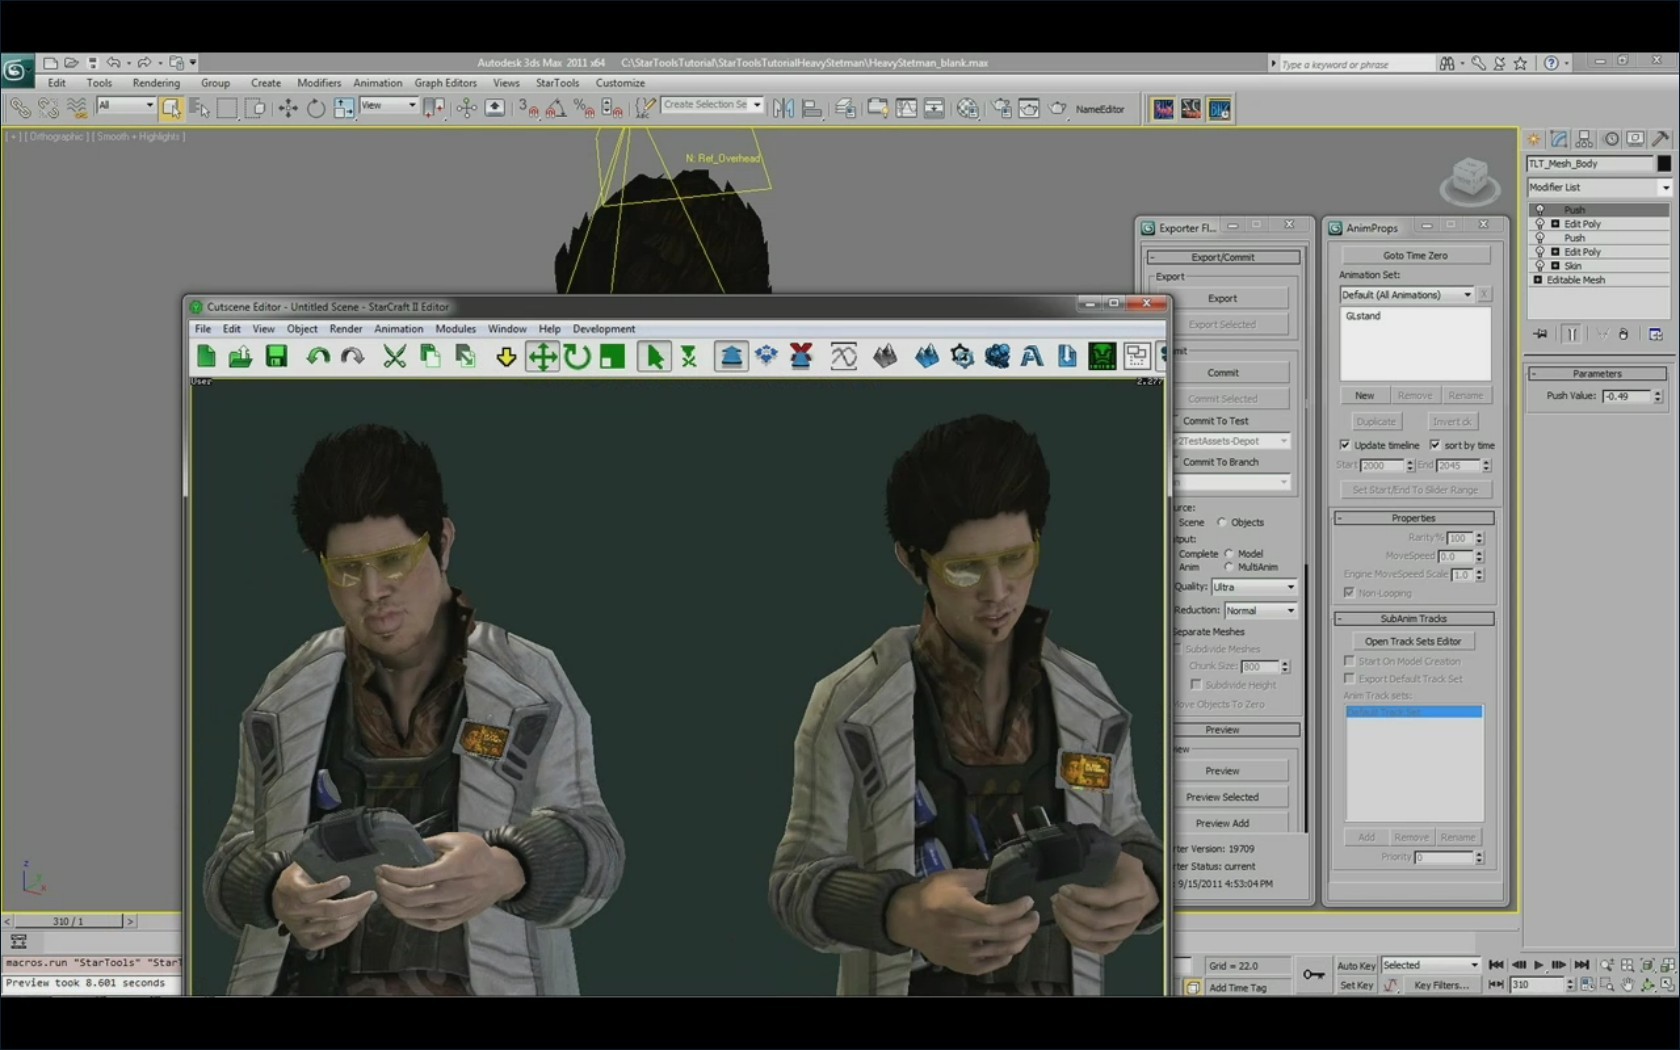
Task: Click the red X marker icon in Cutscene Editor
Action: coord(801,356)
